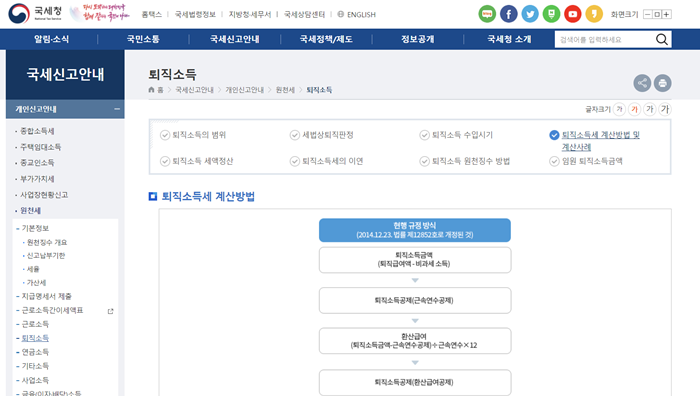Screen dimensions: 700x396
Task: Open the 국민소통 main menu
Action: [x=143, y=39]
